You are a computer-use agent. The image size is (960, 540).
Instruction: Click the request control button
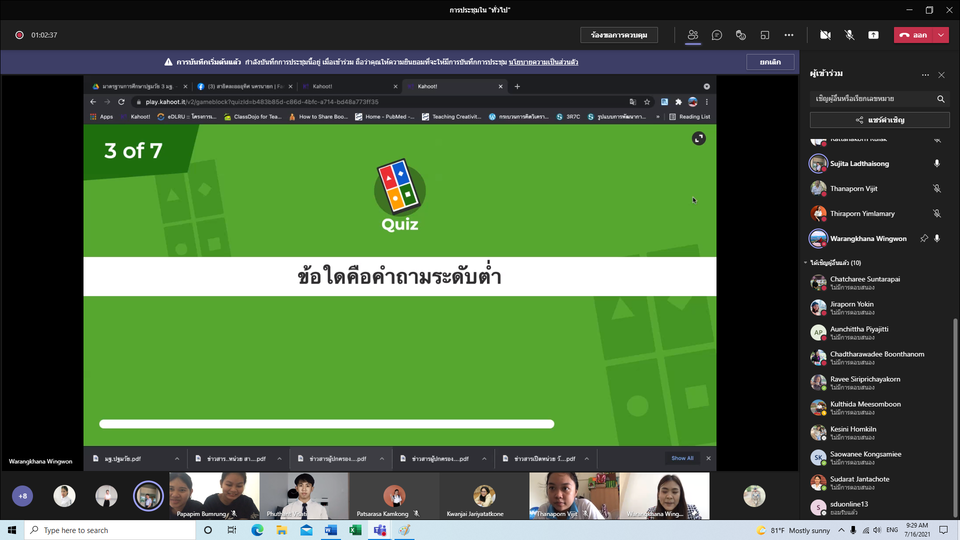point(619,35)
